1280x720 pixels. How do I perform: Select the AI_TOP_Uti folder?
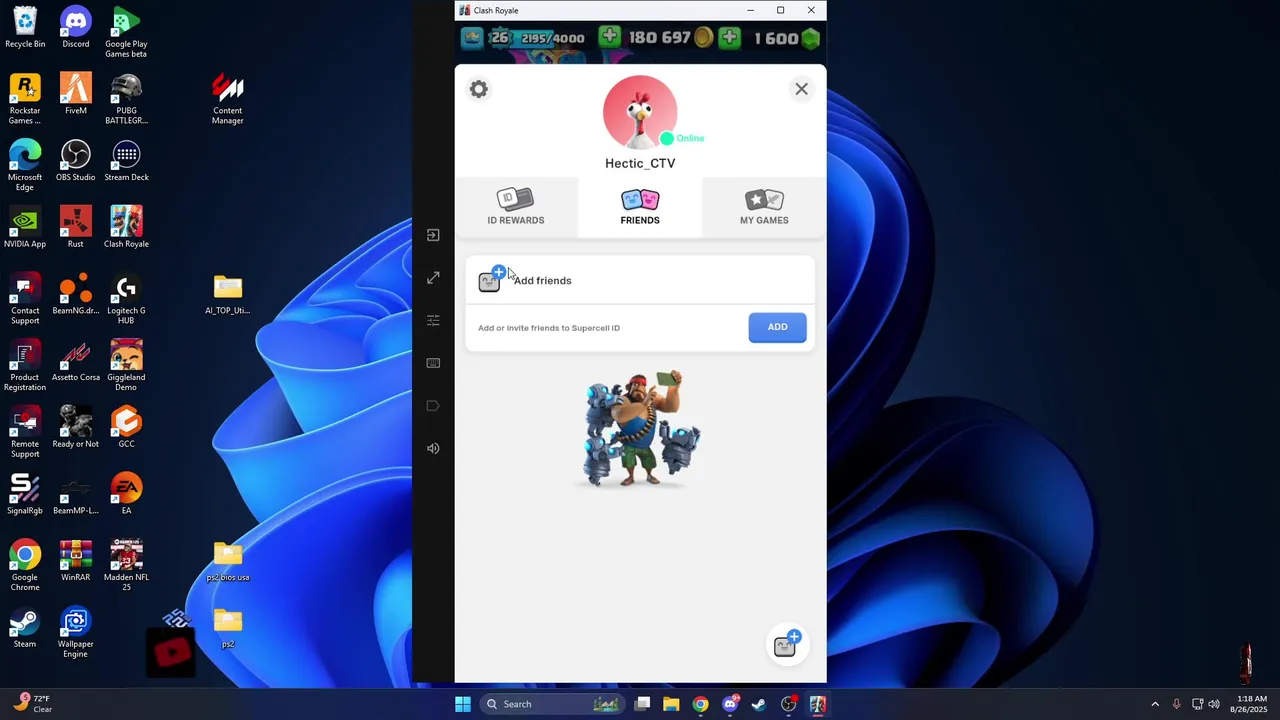(228, 294)
